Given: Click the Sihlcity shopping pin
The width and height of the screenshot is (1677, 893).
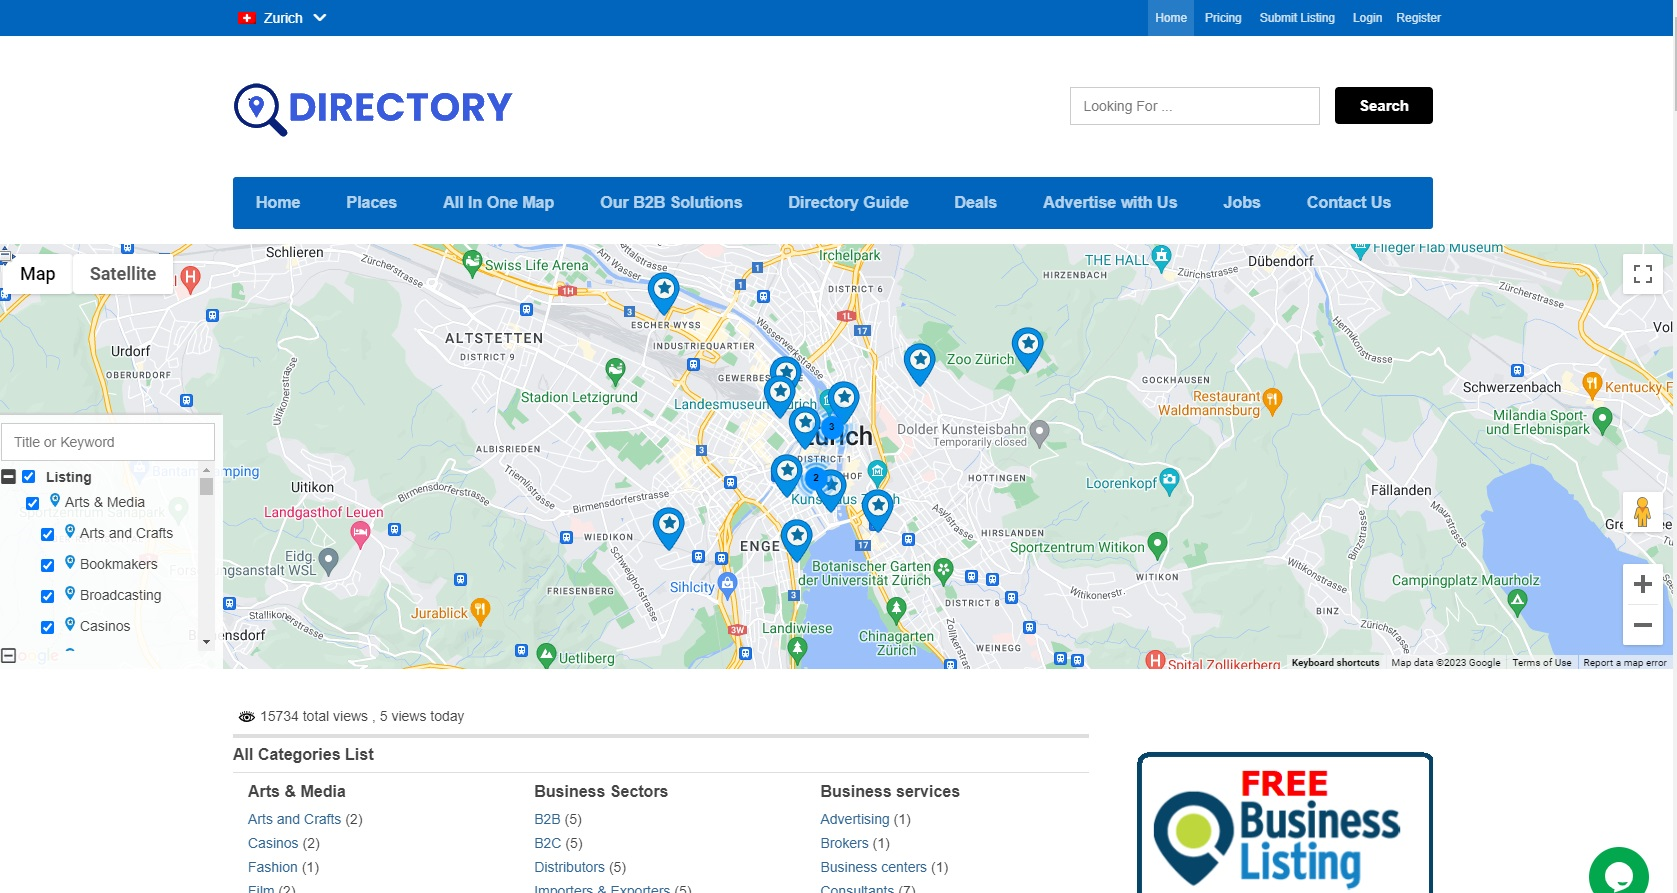Looking at the screenshot, I should 727,585.
